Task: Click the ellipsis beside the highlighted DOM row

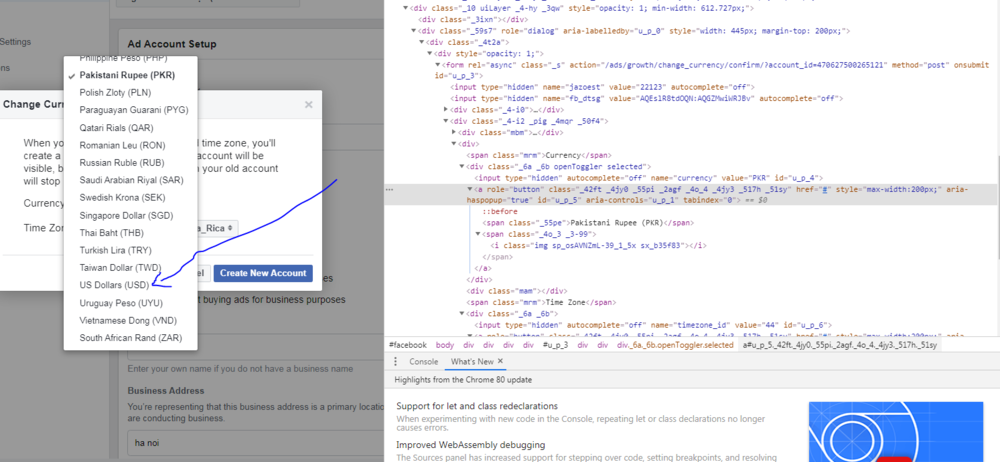Action: tap(389, 190)
